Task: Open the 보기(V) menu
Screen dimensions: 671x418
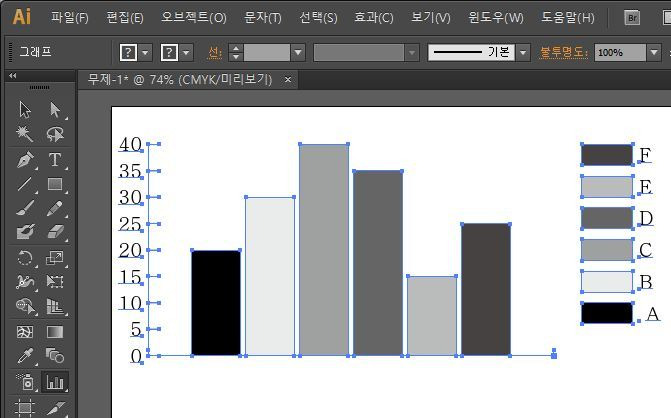Action: click(x=431, y=18)
